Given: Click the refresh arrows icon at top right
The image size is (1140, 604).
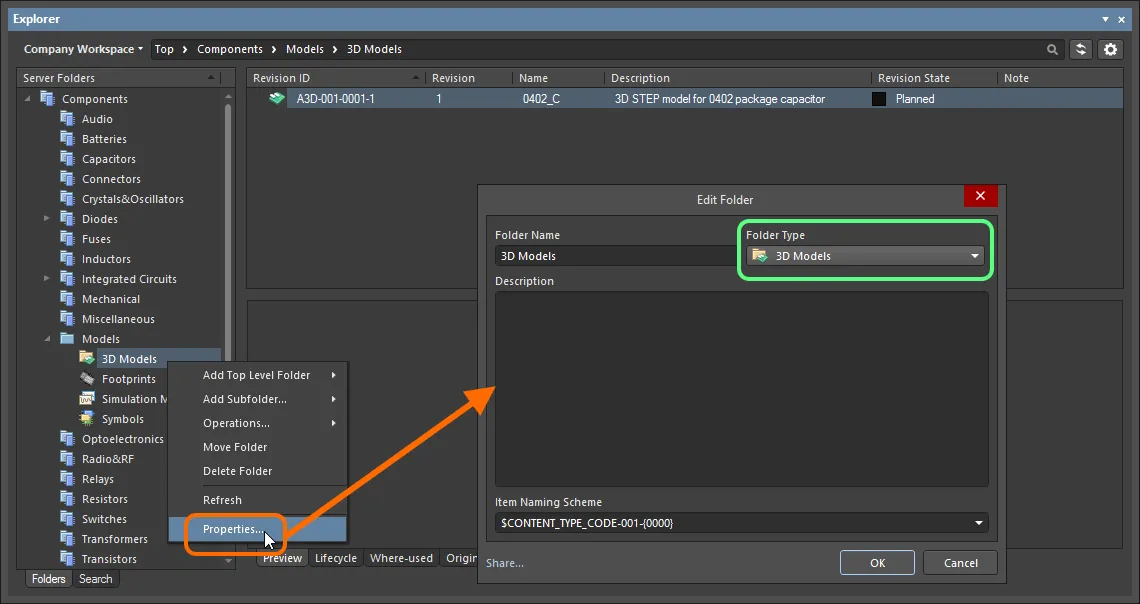Looking at the screenshot, I should click(x=1080, y=49).
